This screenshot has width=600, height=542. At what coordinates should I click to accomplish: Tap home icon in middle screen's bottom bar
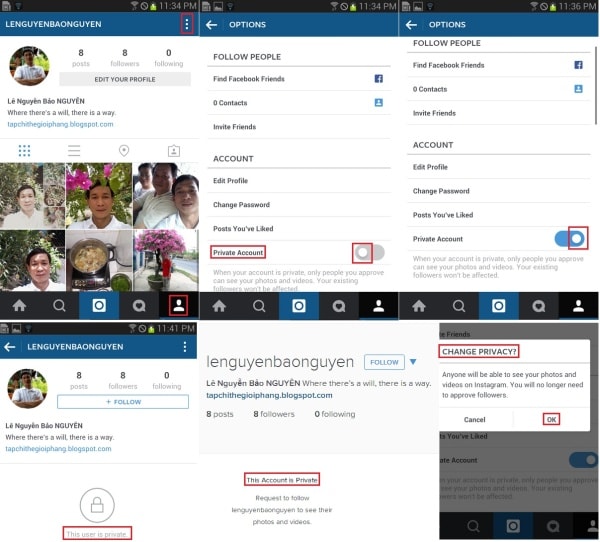(219, 306)
